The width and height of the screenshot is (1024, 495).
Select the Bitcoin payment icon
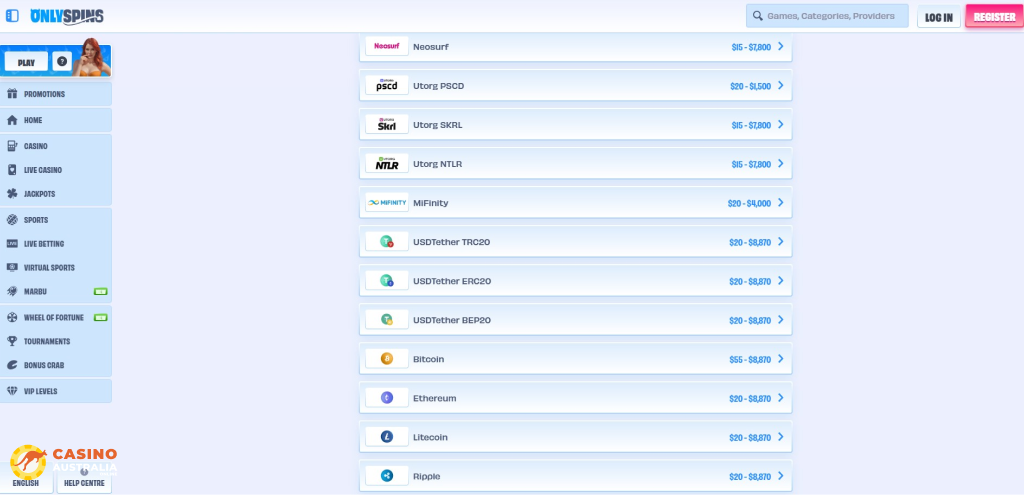point(386,359)
